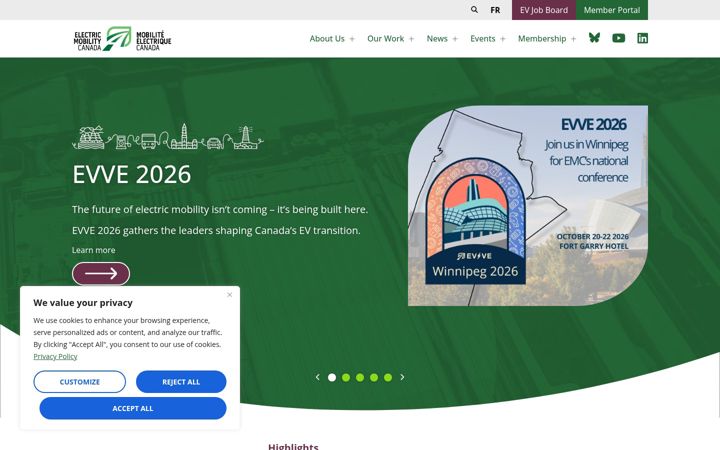Viewport: 720px width, 450px height.
Task: Select the fifth carousel dot
Action: (x=388, y=377)
